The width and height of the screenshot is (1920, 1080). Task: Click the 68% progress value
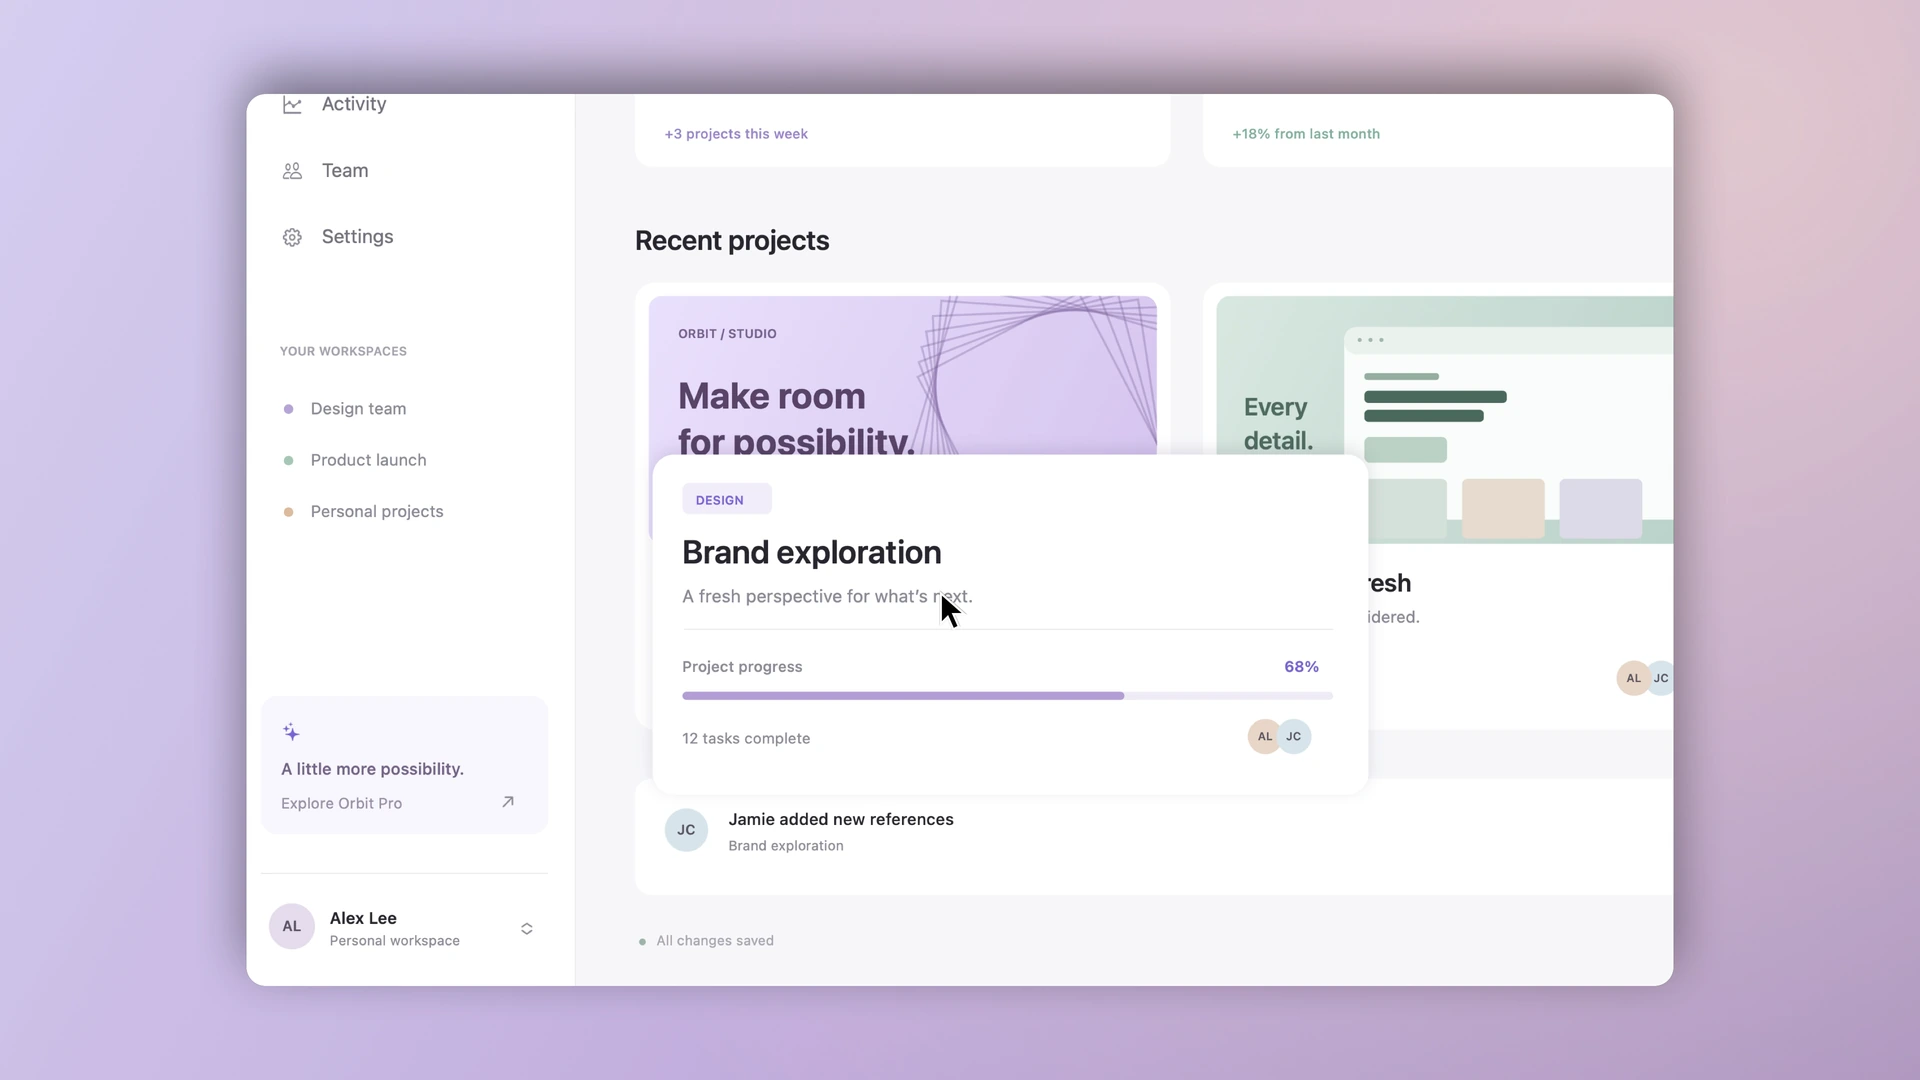(1301, 667)
